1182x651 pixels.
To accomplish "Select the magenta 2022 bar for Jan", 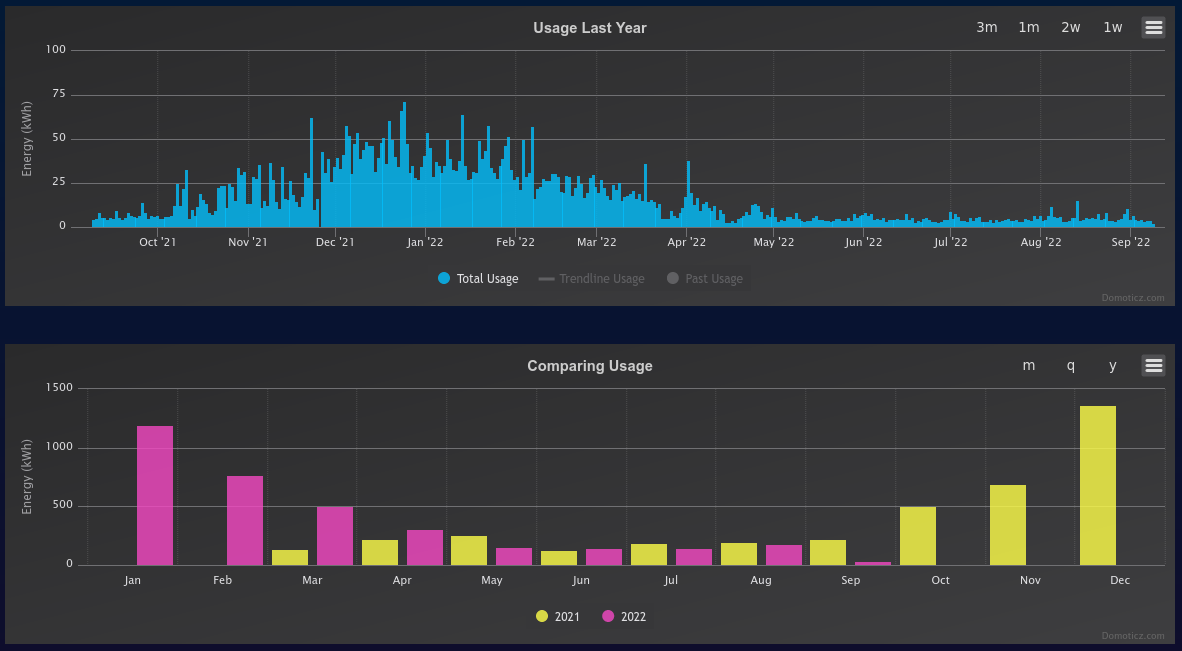I will tap(155, 496).
